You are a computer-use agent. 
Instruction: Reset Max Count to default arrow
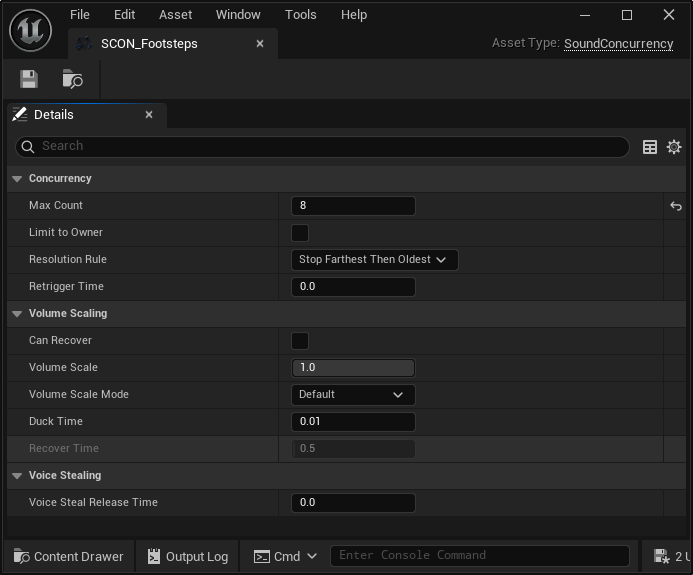(675, 206)
